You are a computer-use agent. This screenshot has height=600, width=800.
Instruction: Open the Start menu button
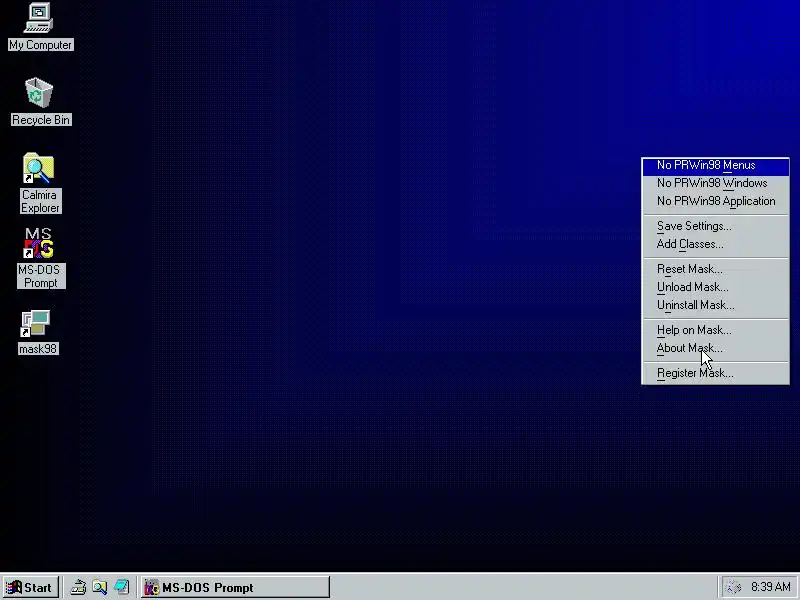(x=31, y=587)
